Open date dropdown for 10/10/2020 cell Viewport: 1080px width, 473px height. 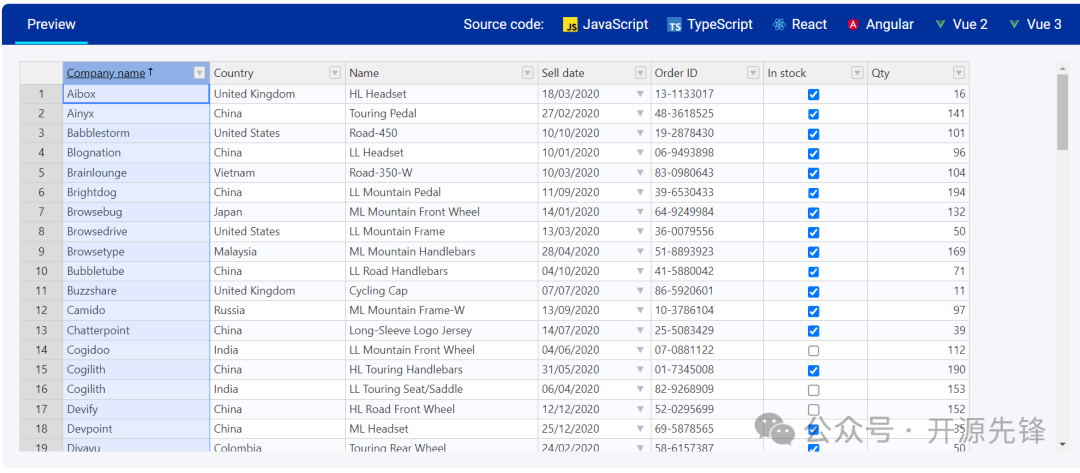[x=640, y=133]
